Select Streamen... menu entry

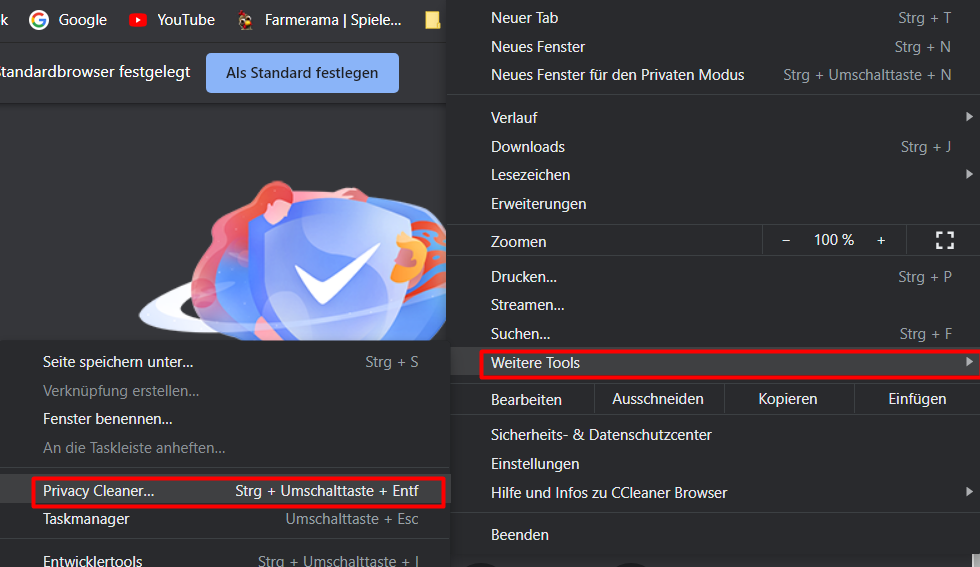click(x=715, y=305)
